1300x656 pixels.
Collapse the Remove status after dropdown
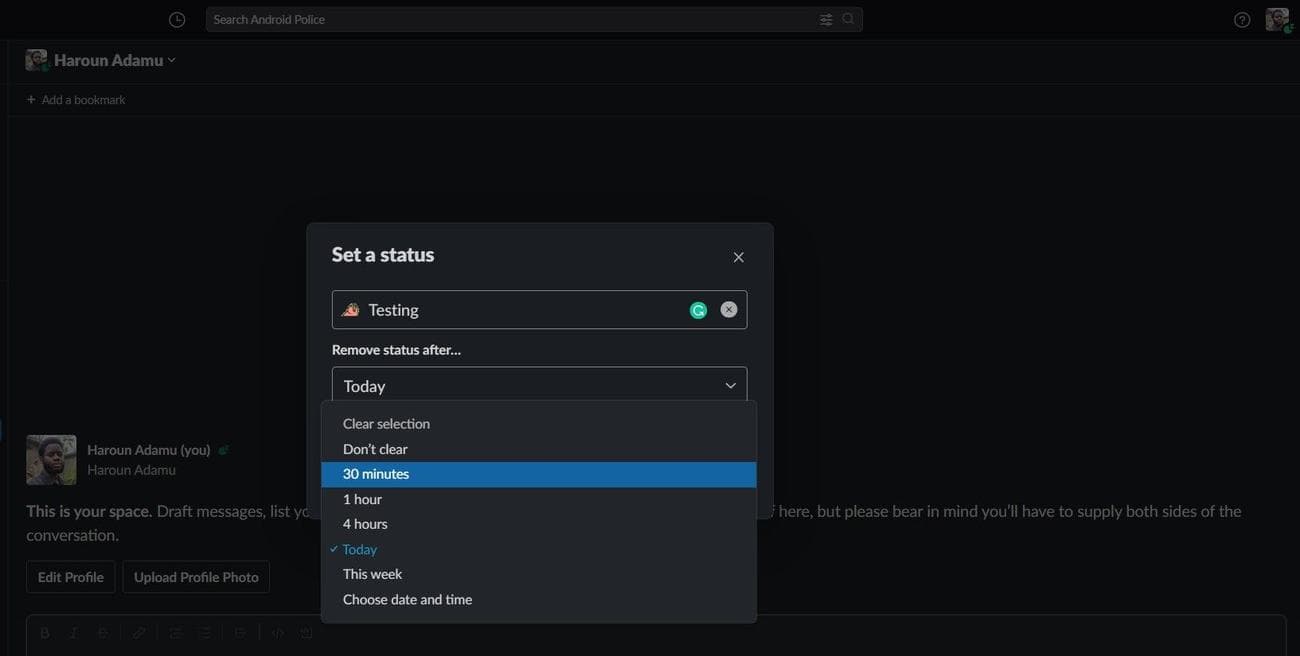pyautogui.click(x=730, y=386)
